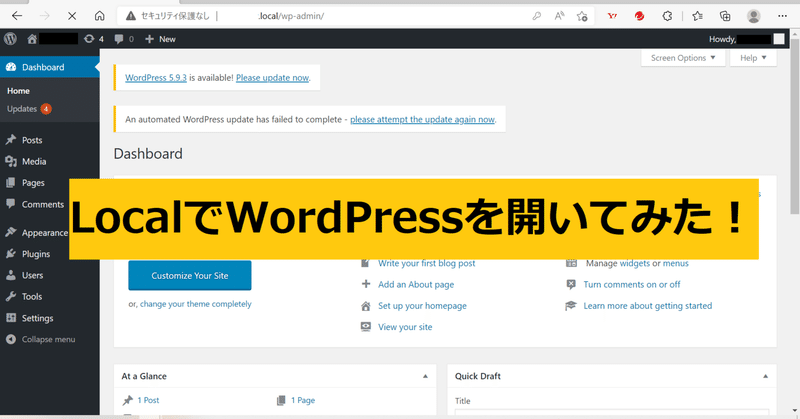Open Users menu
The image size is (800, 419).
pos(32,275)
